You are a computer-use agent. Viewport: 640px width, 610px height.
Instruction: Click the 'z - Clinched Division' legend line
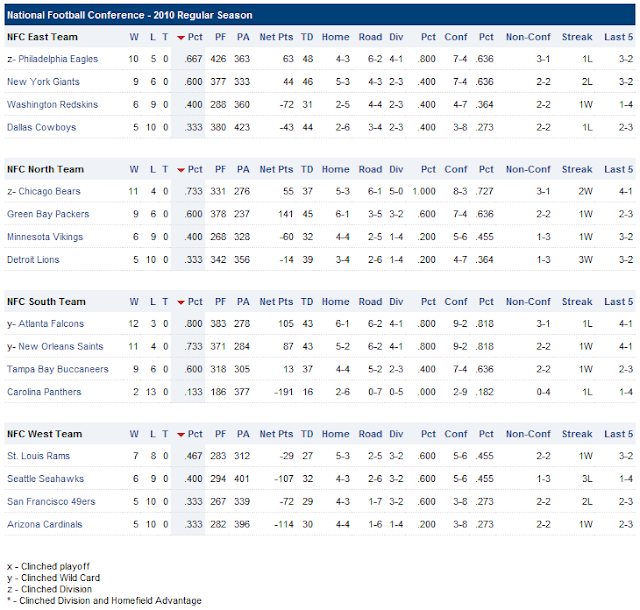49,589
